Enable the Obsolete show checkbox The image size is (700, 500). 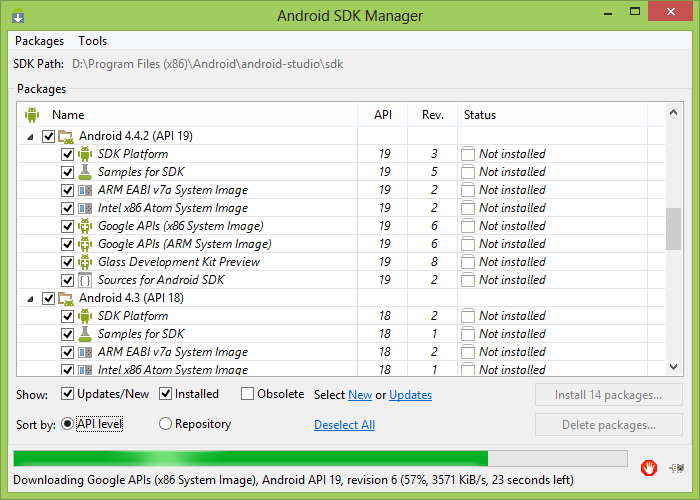pyautogui.click(x=247, y=394)
